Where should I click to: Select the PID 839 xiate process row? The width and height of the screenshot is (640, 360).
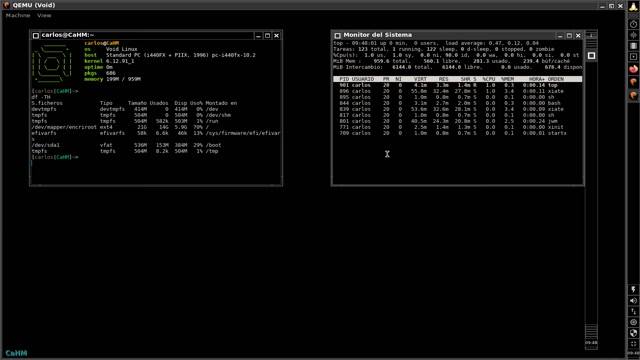pos(458,109)
